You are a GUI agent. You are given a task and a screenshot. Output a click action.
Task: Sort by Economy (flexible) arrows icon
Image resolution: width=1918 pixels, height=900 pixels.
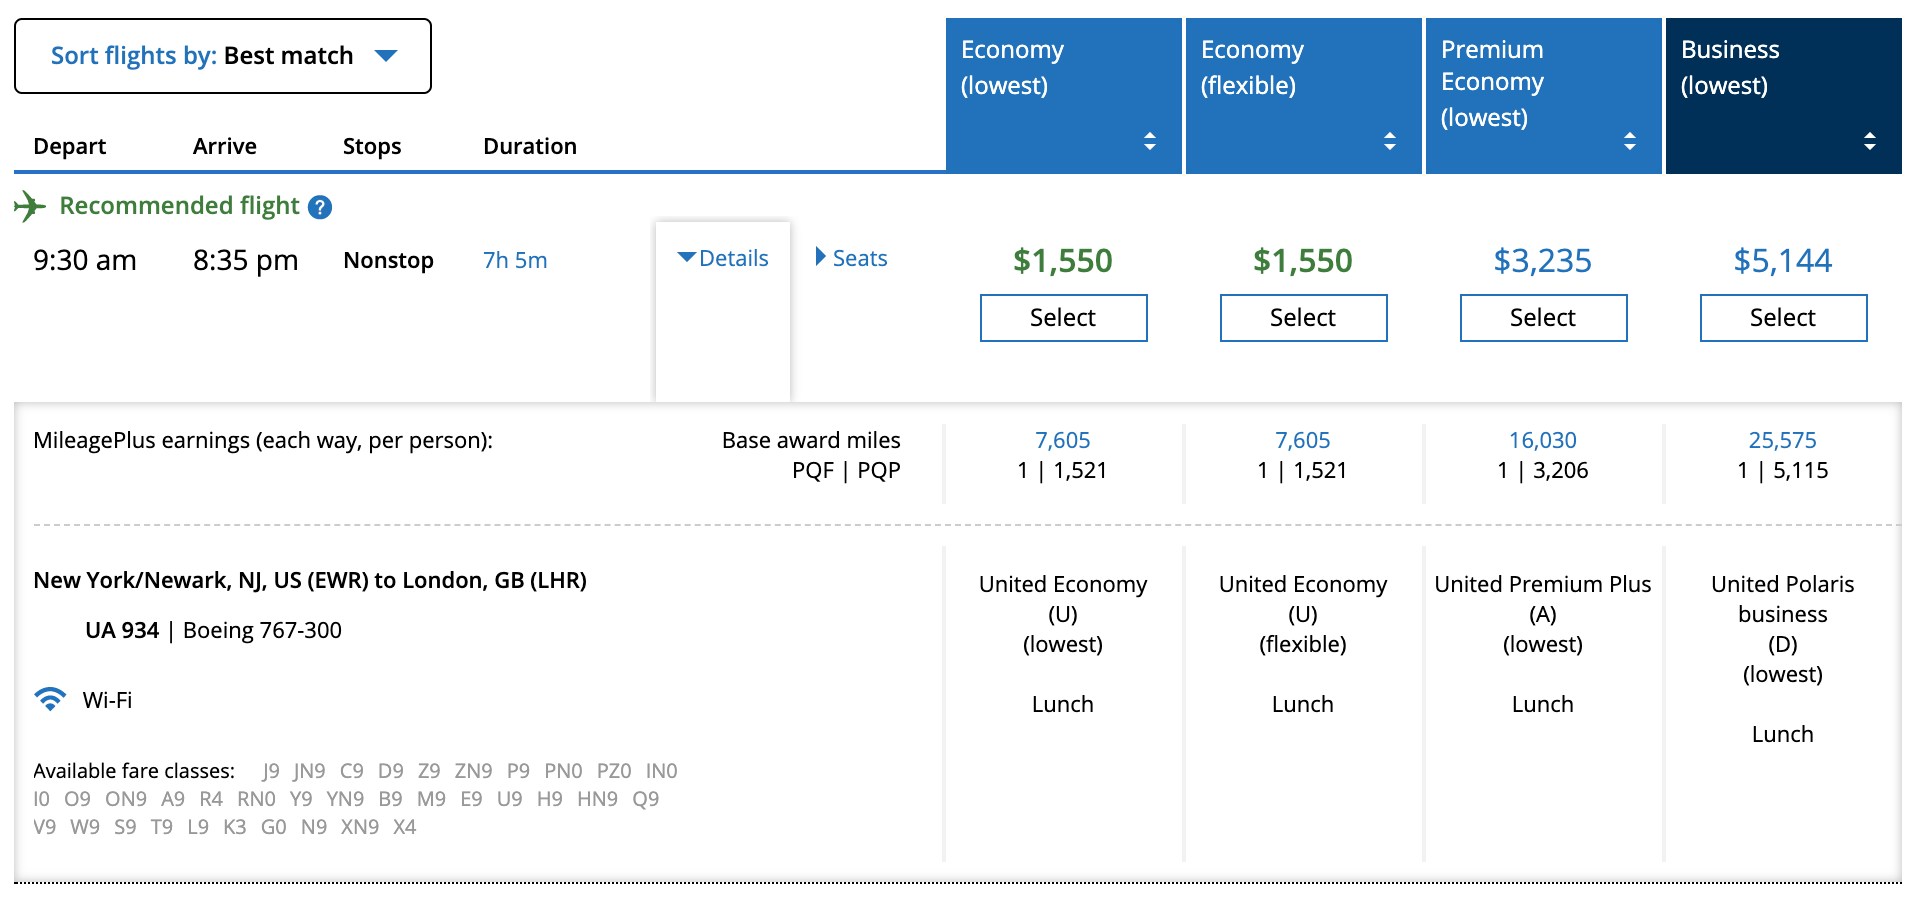click(x=1389, y=141)
